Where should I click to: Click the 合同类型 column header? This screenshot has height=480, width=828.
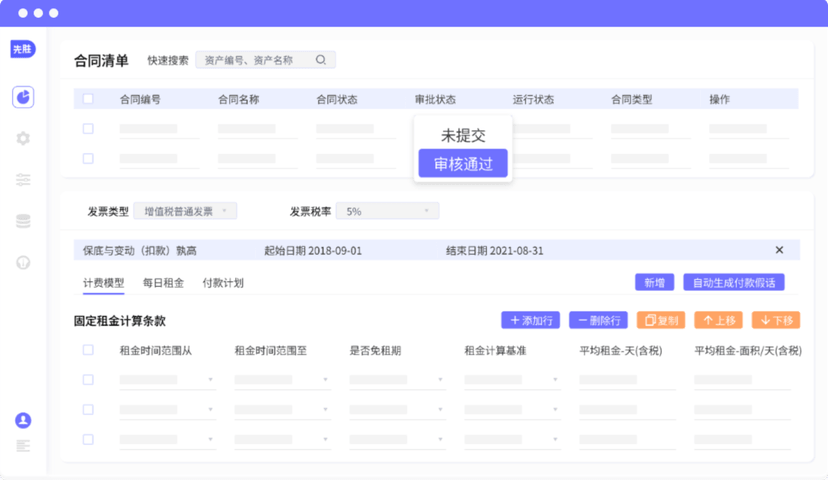(x=632, y=99)
